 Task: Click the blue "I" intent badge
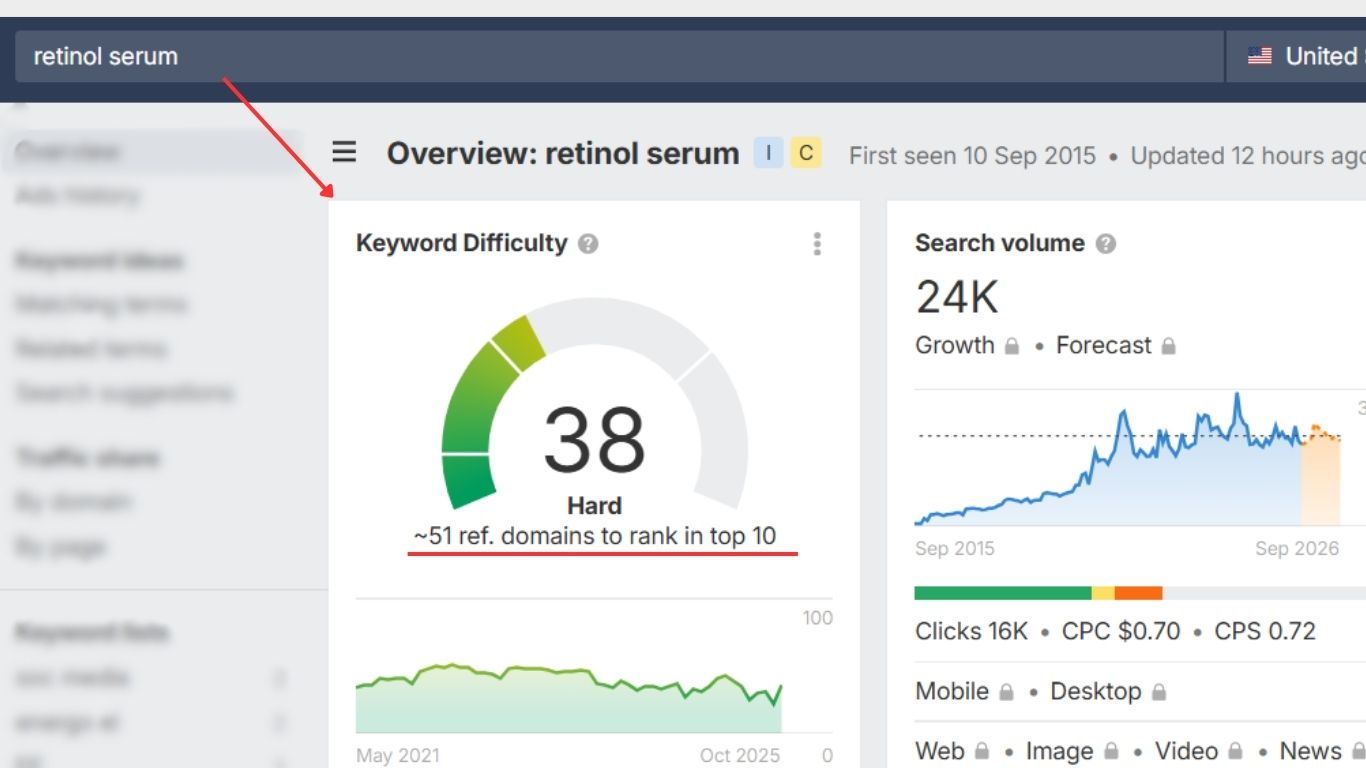coord(768,153)
